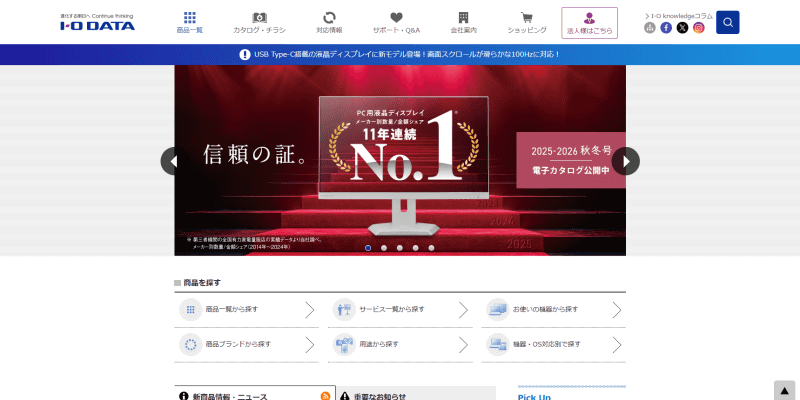Image resolution: width=800 pixels, height=400 pixels.
Task: Click the I-O DATA logo
Action: 97,22
